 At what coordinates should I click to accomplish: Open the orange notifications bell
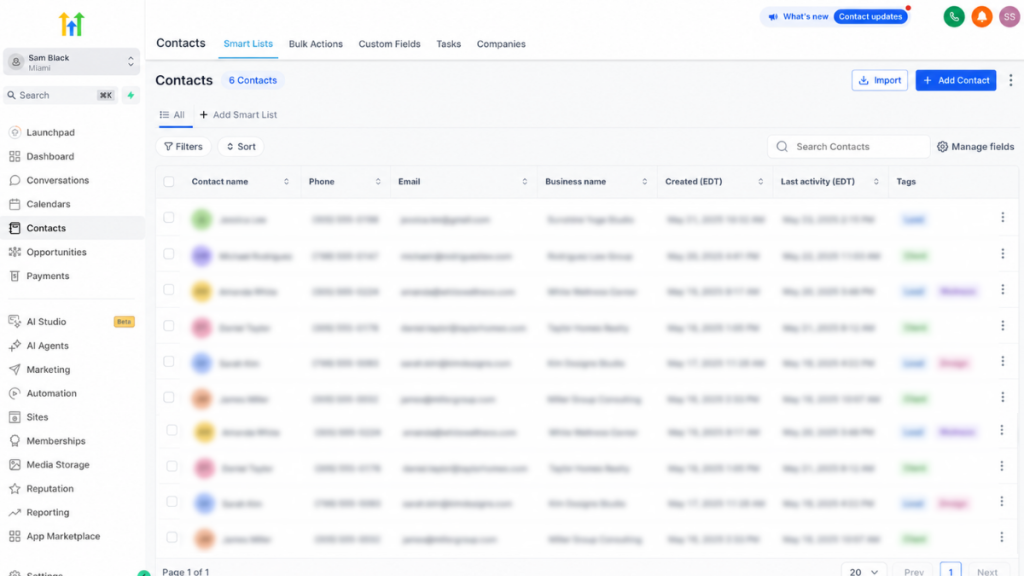click(x=982, y=16)
